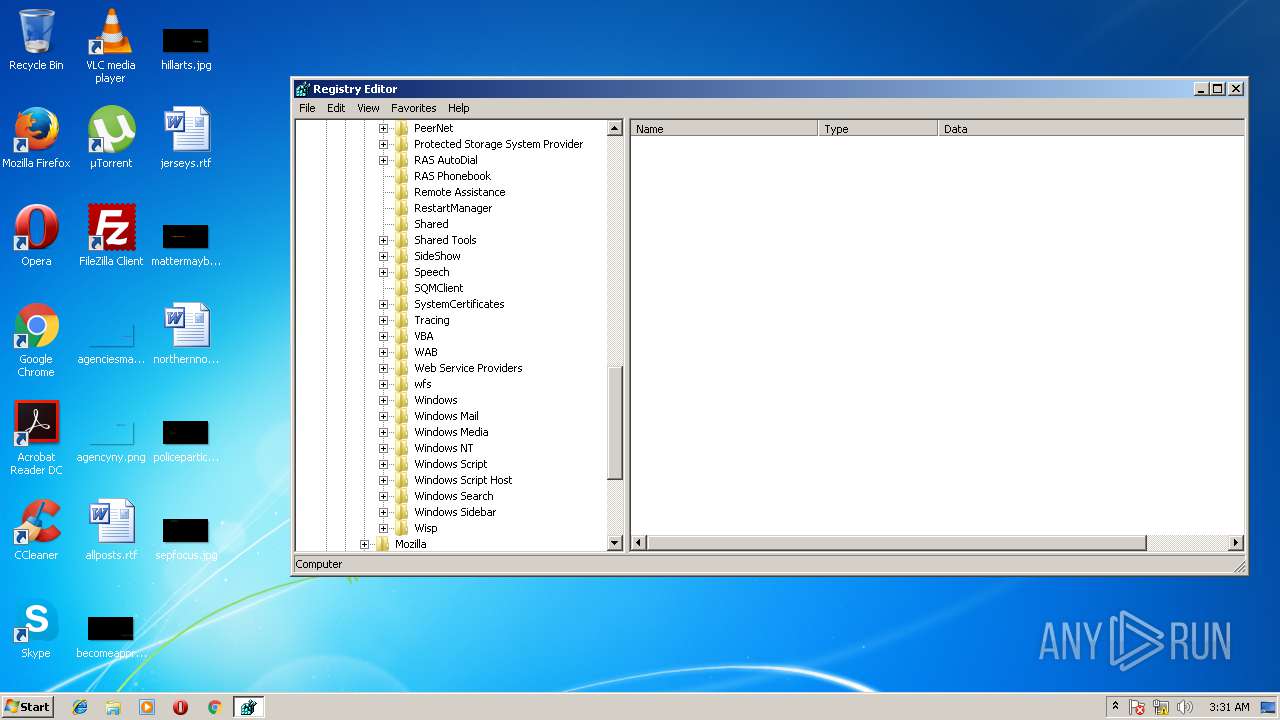Open the Recycle Bin desktop icon

pos(36,40)
